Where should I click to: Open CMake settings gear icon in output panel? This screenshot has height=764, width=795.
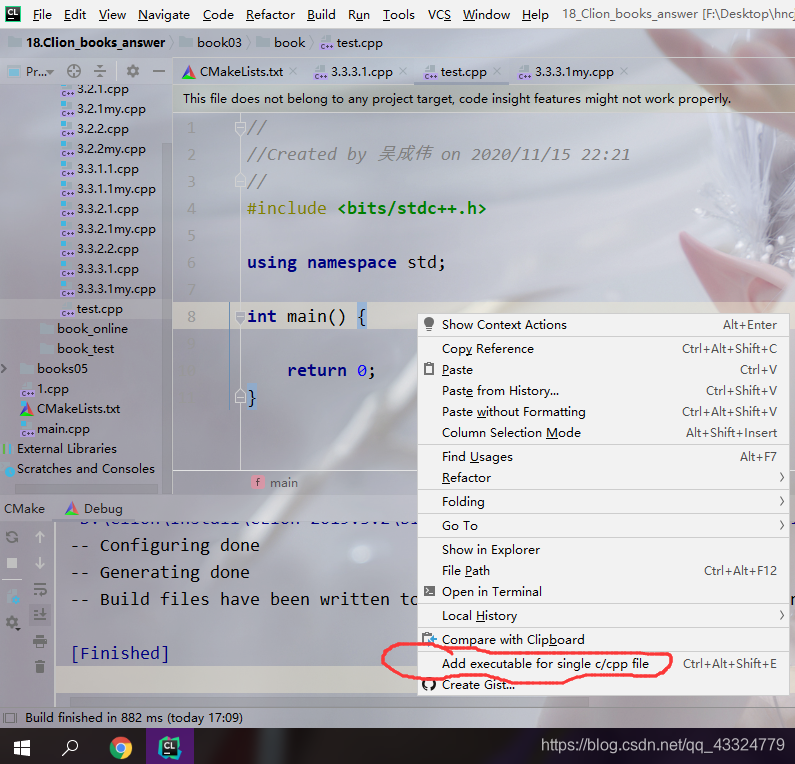[12, 623]
